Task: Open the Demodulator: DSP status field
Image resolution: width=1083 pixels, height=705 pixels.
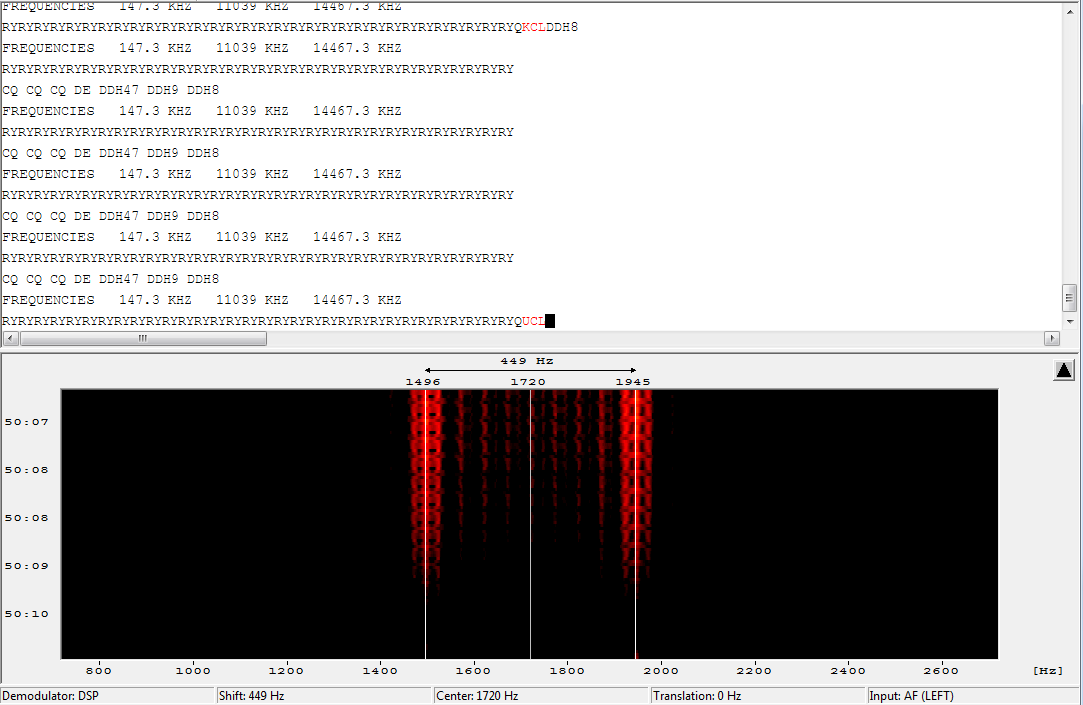Action: pyautogui.click(x=108, y=696)
